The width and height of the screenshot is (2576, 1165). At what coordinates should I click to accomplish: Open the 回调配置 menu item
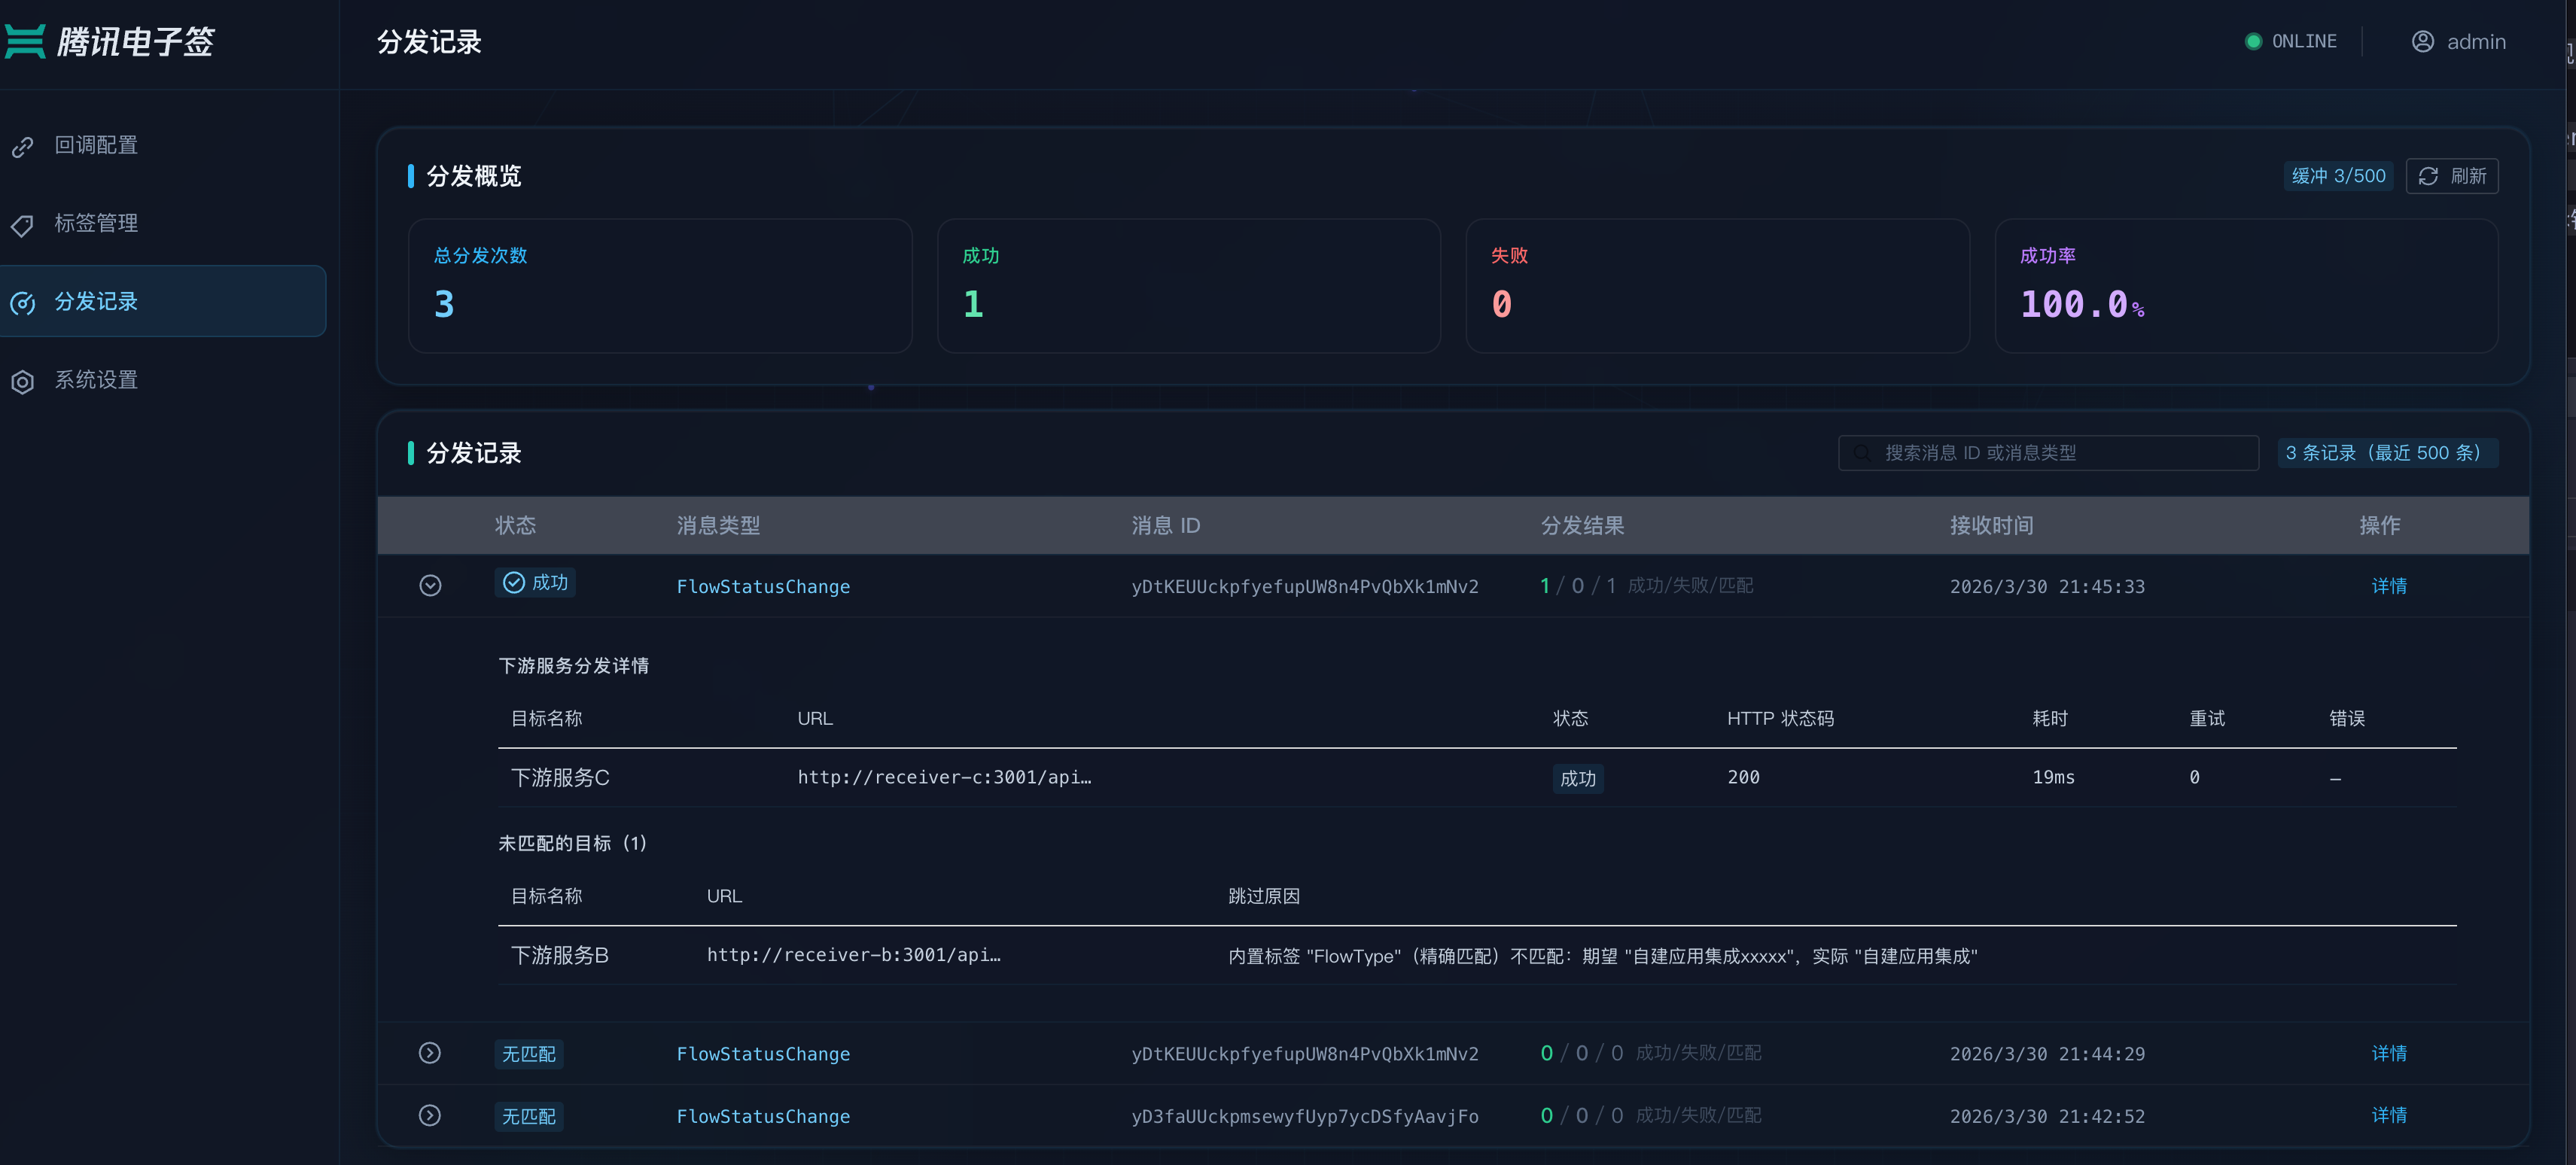[x=96, y=145]
